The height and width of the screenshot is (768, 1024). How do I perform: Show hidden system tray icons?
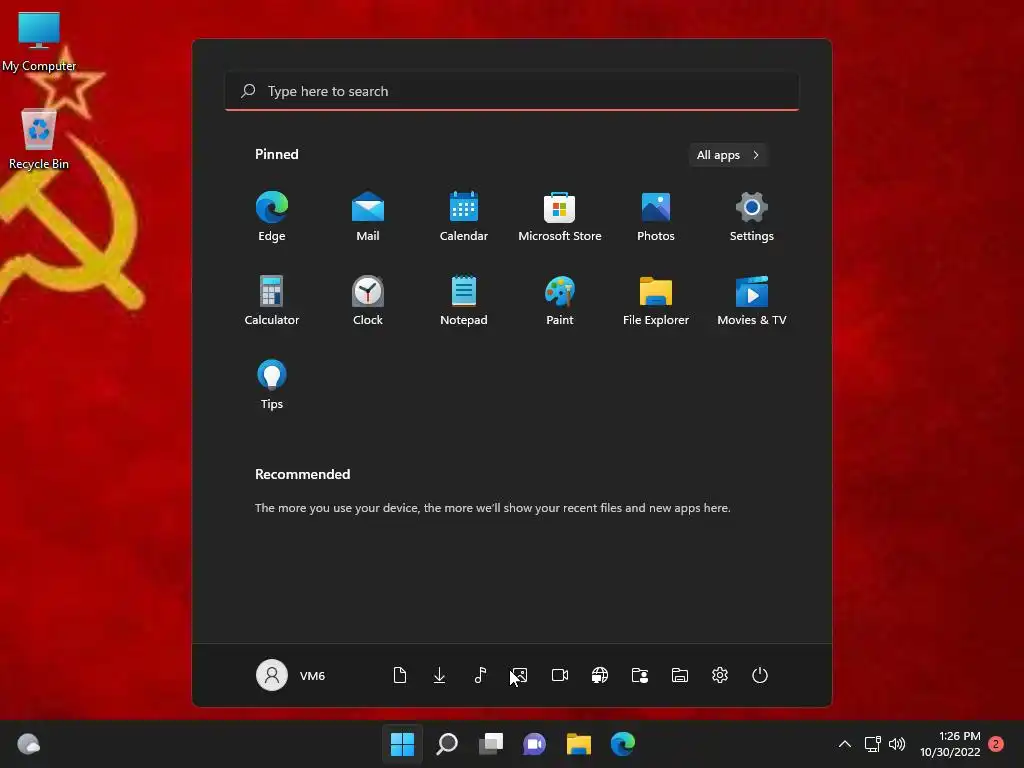(844, 744)
